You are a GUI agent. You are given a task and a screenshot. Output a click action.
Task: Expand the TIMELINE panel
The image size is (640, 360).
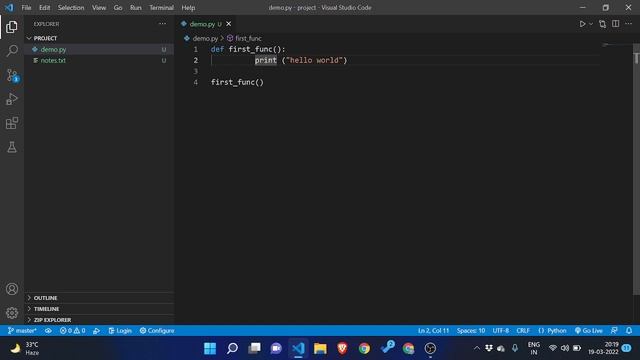point(99,309)
